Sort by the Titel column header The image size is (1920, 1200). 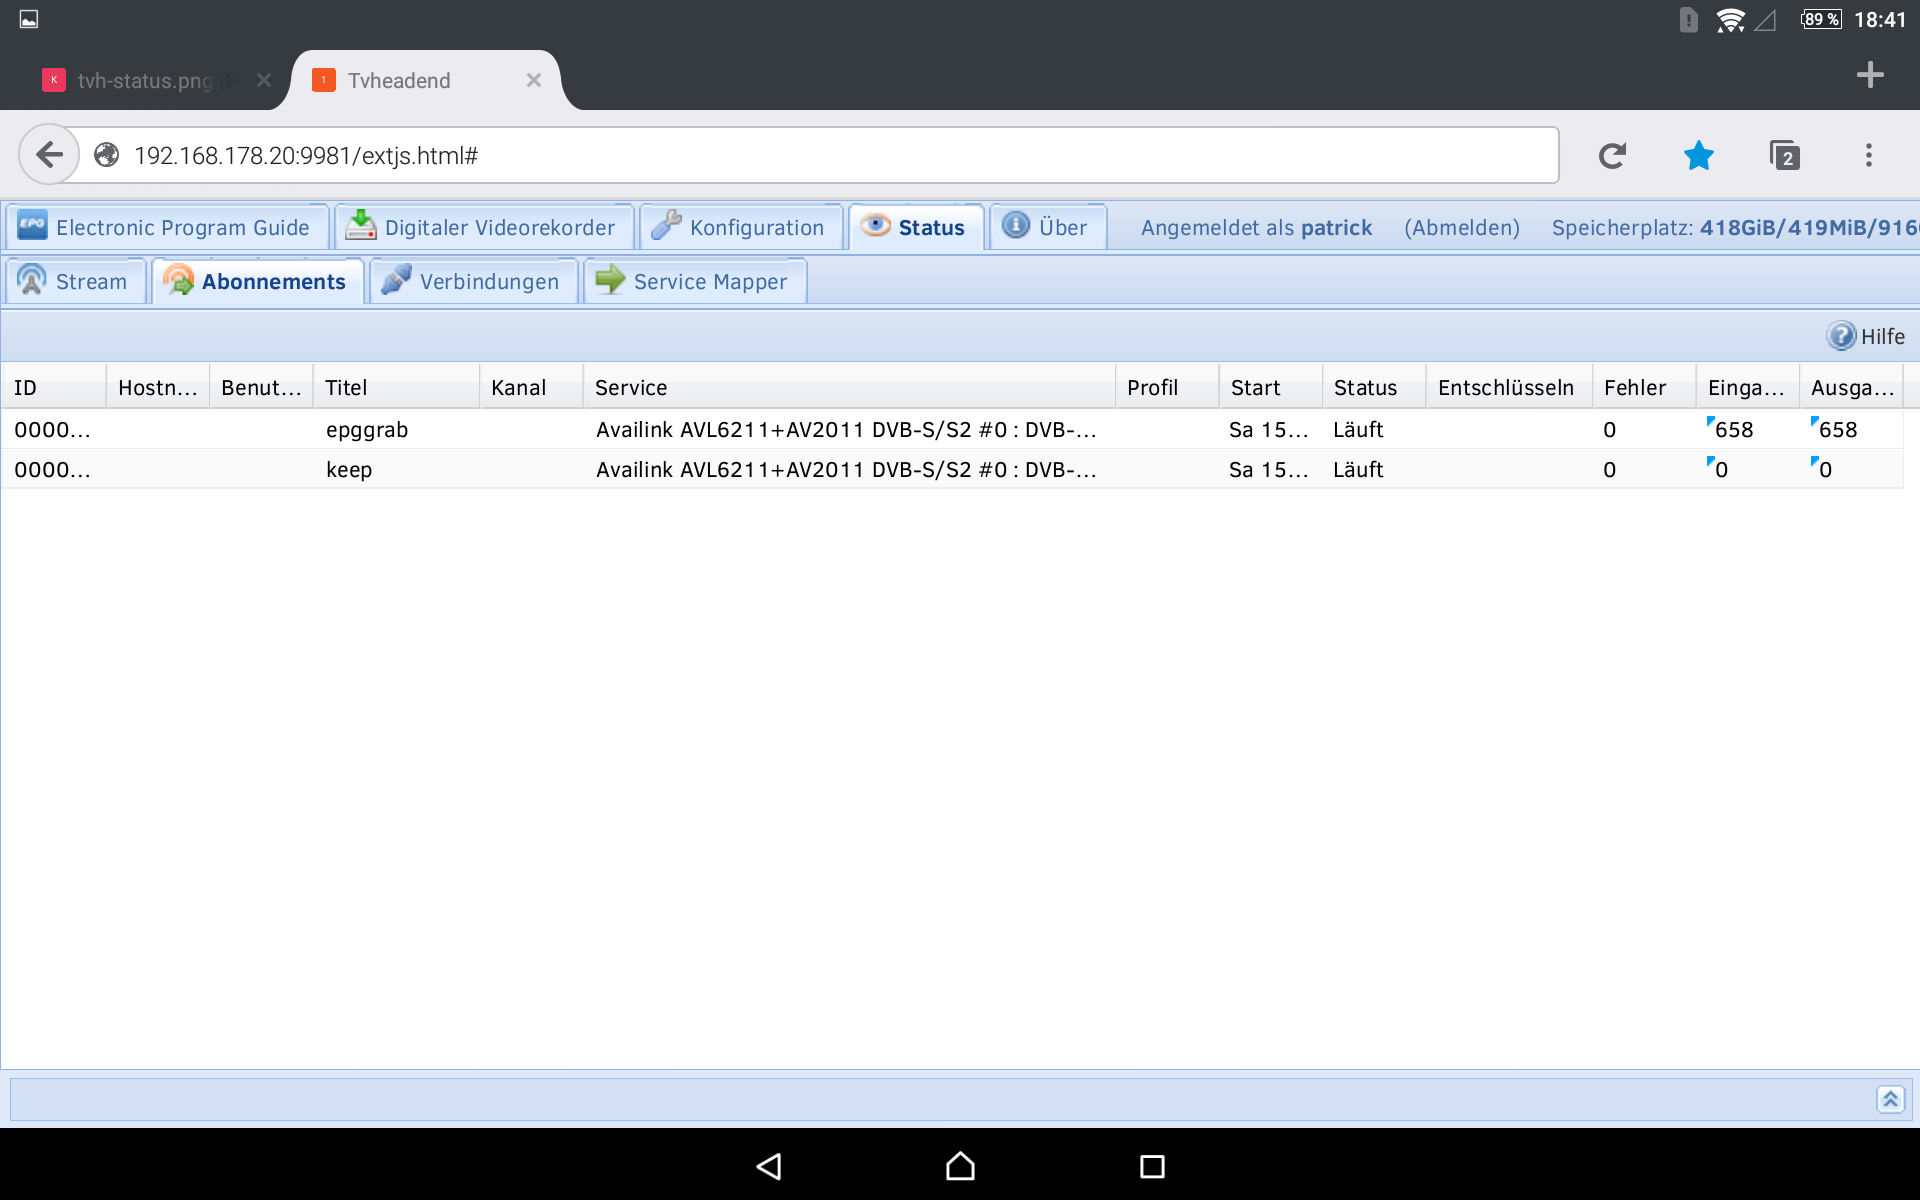(396, 387)
